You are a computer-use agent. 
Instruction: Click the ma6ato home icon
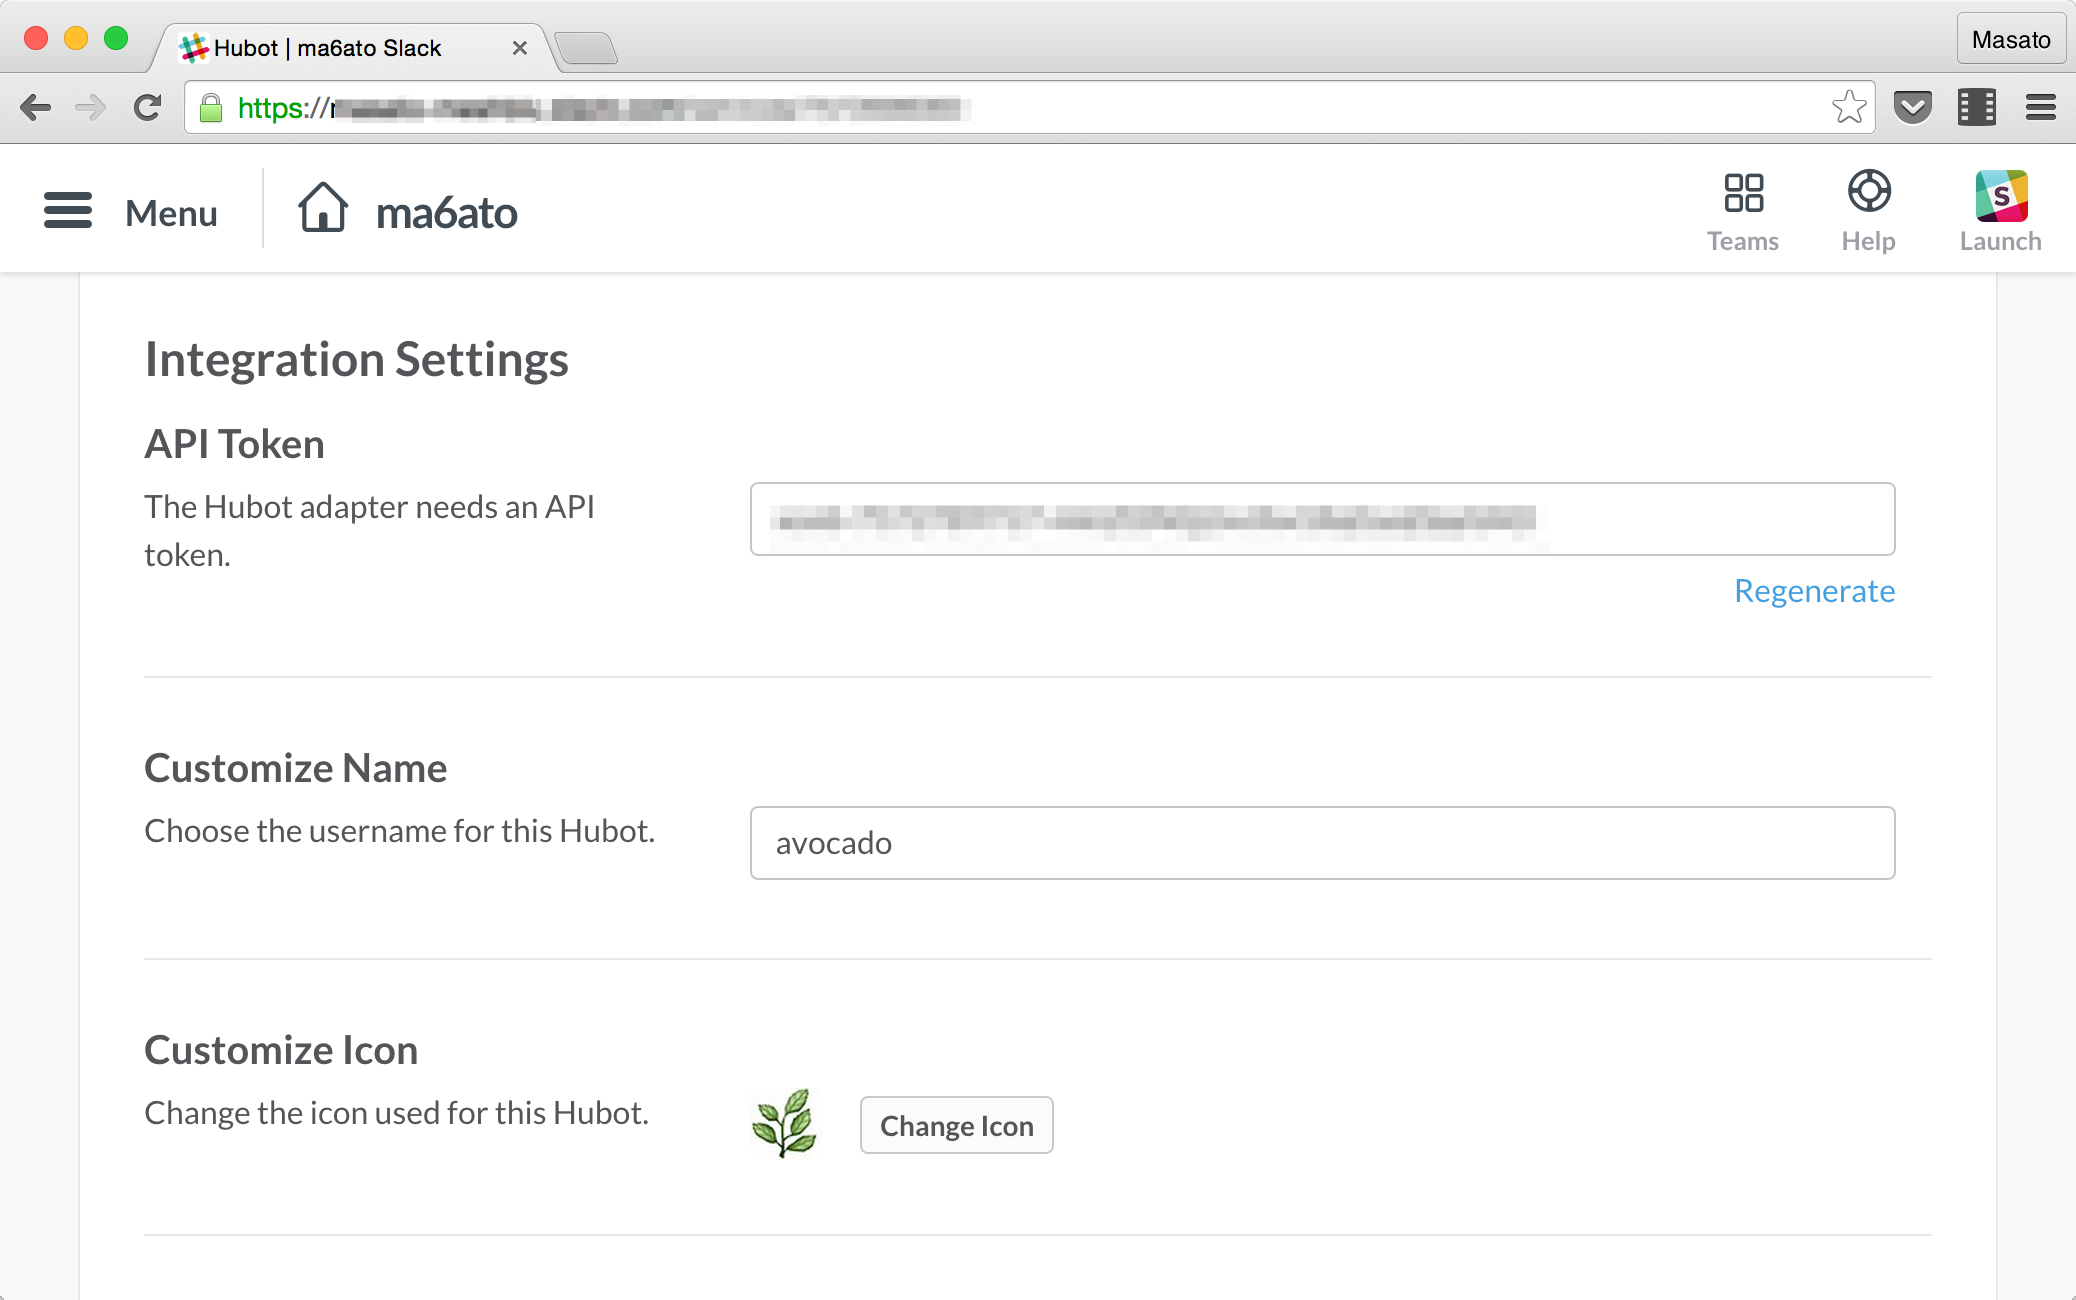click(x=324, y=209)
